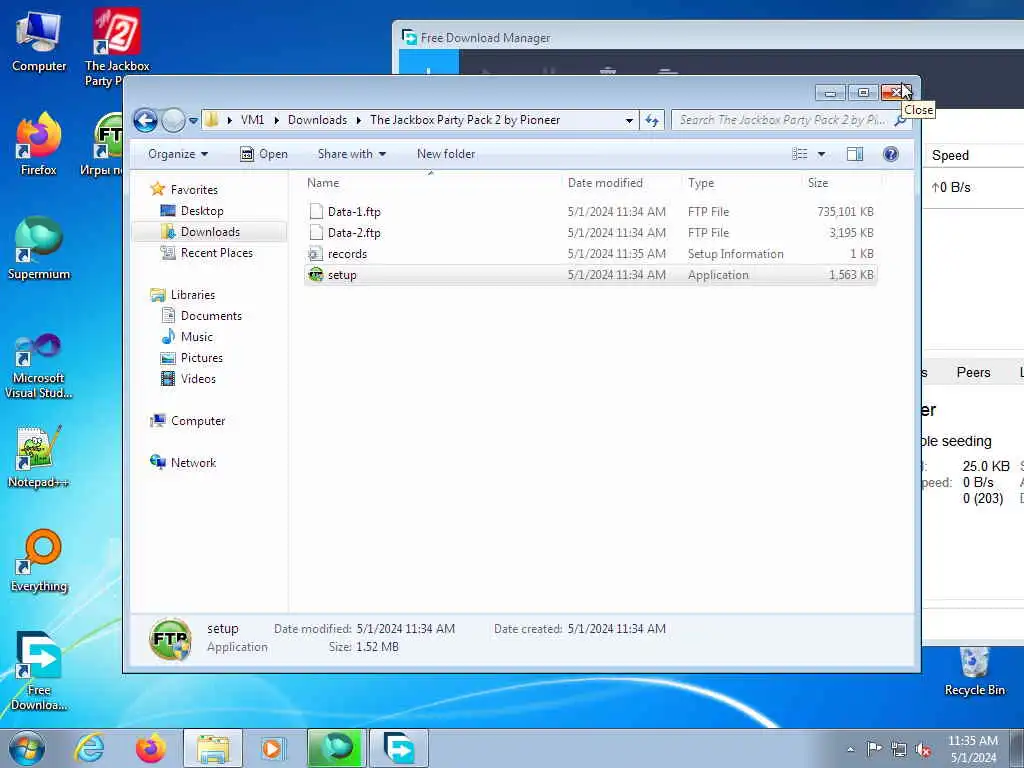Viewport: 1024px width, 768px height.
Task: Open the Computer desktop icon
Action: (x=39, y=42)
